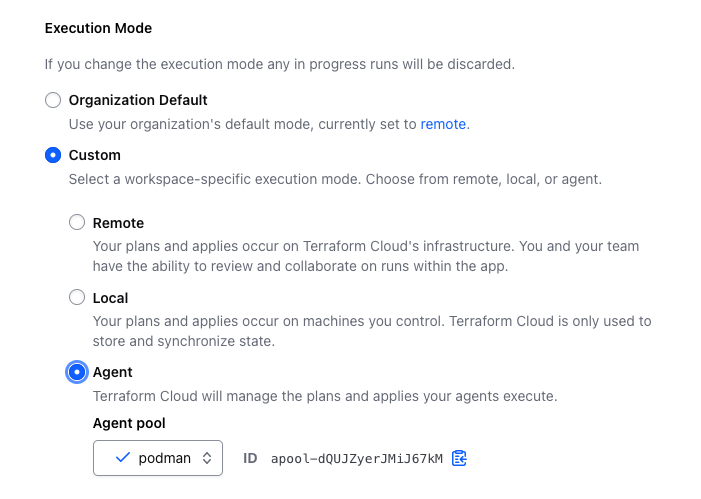Viewport: 701px width, 499px height.
Task: Click the bold "ID" label
Action: pyautogui.click(x=250, y=458)
